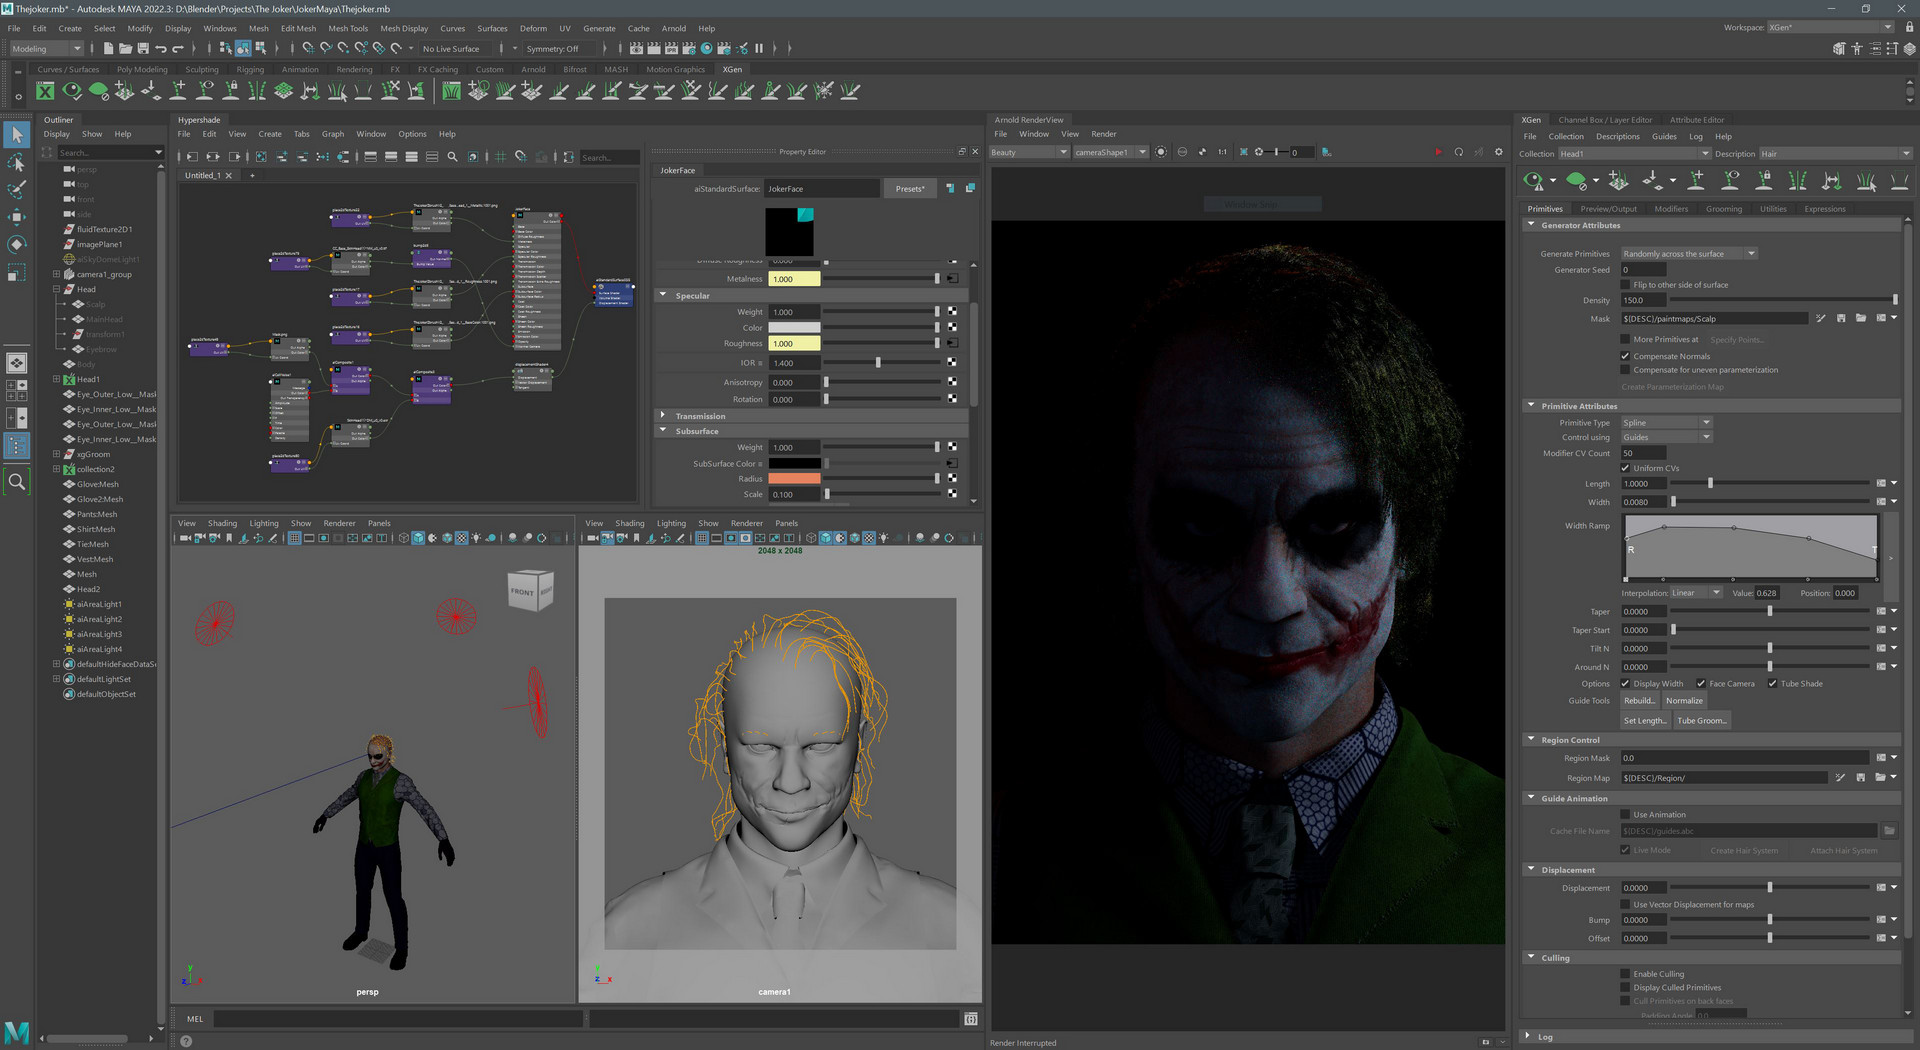Click the undo arrow icon

(161, 48)
